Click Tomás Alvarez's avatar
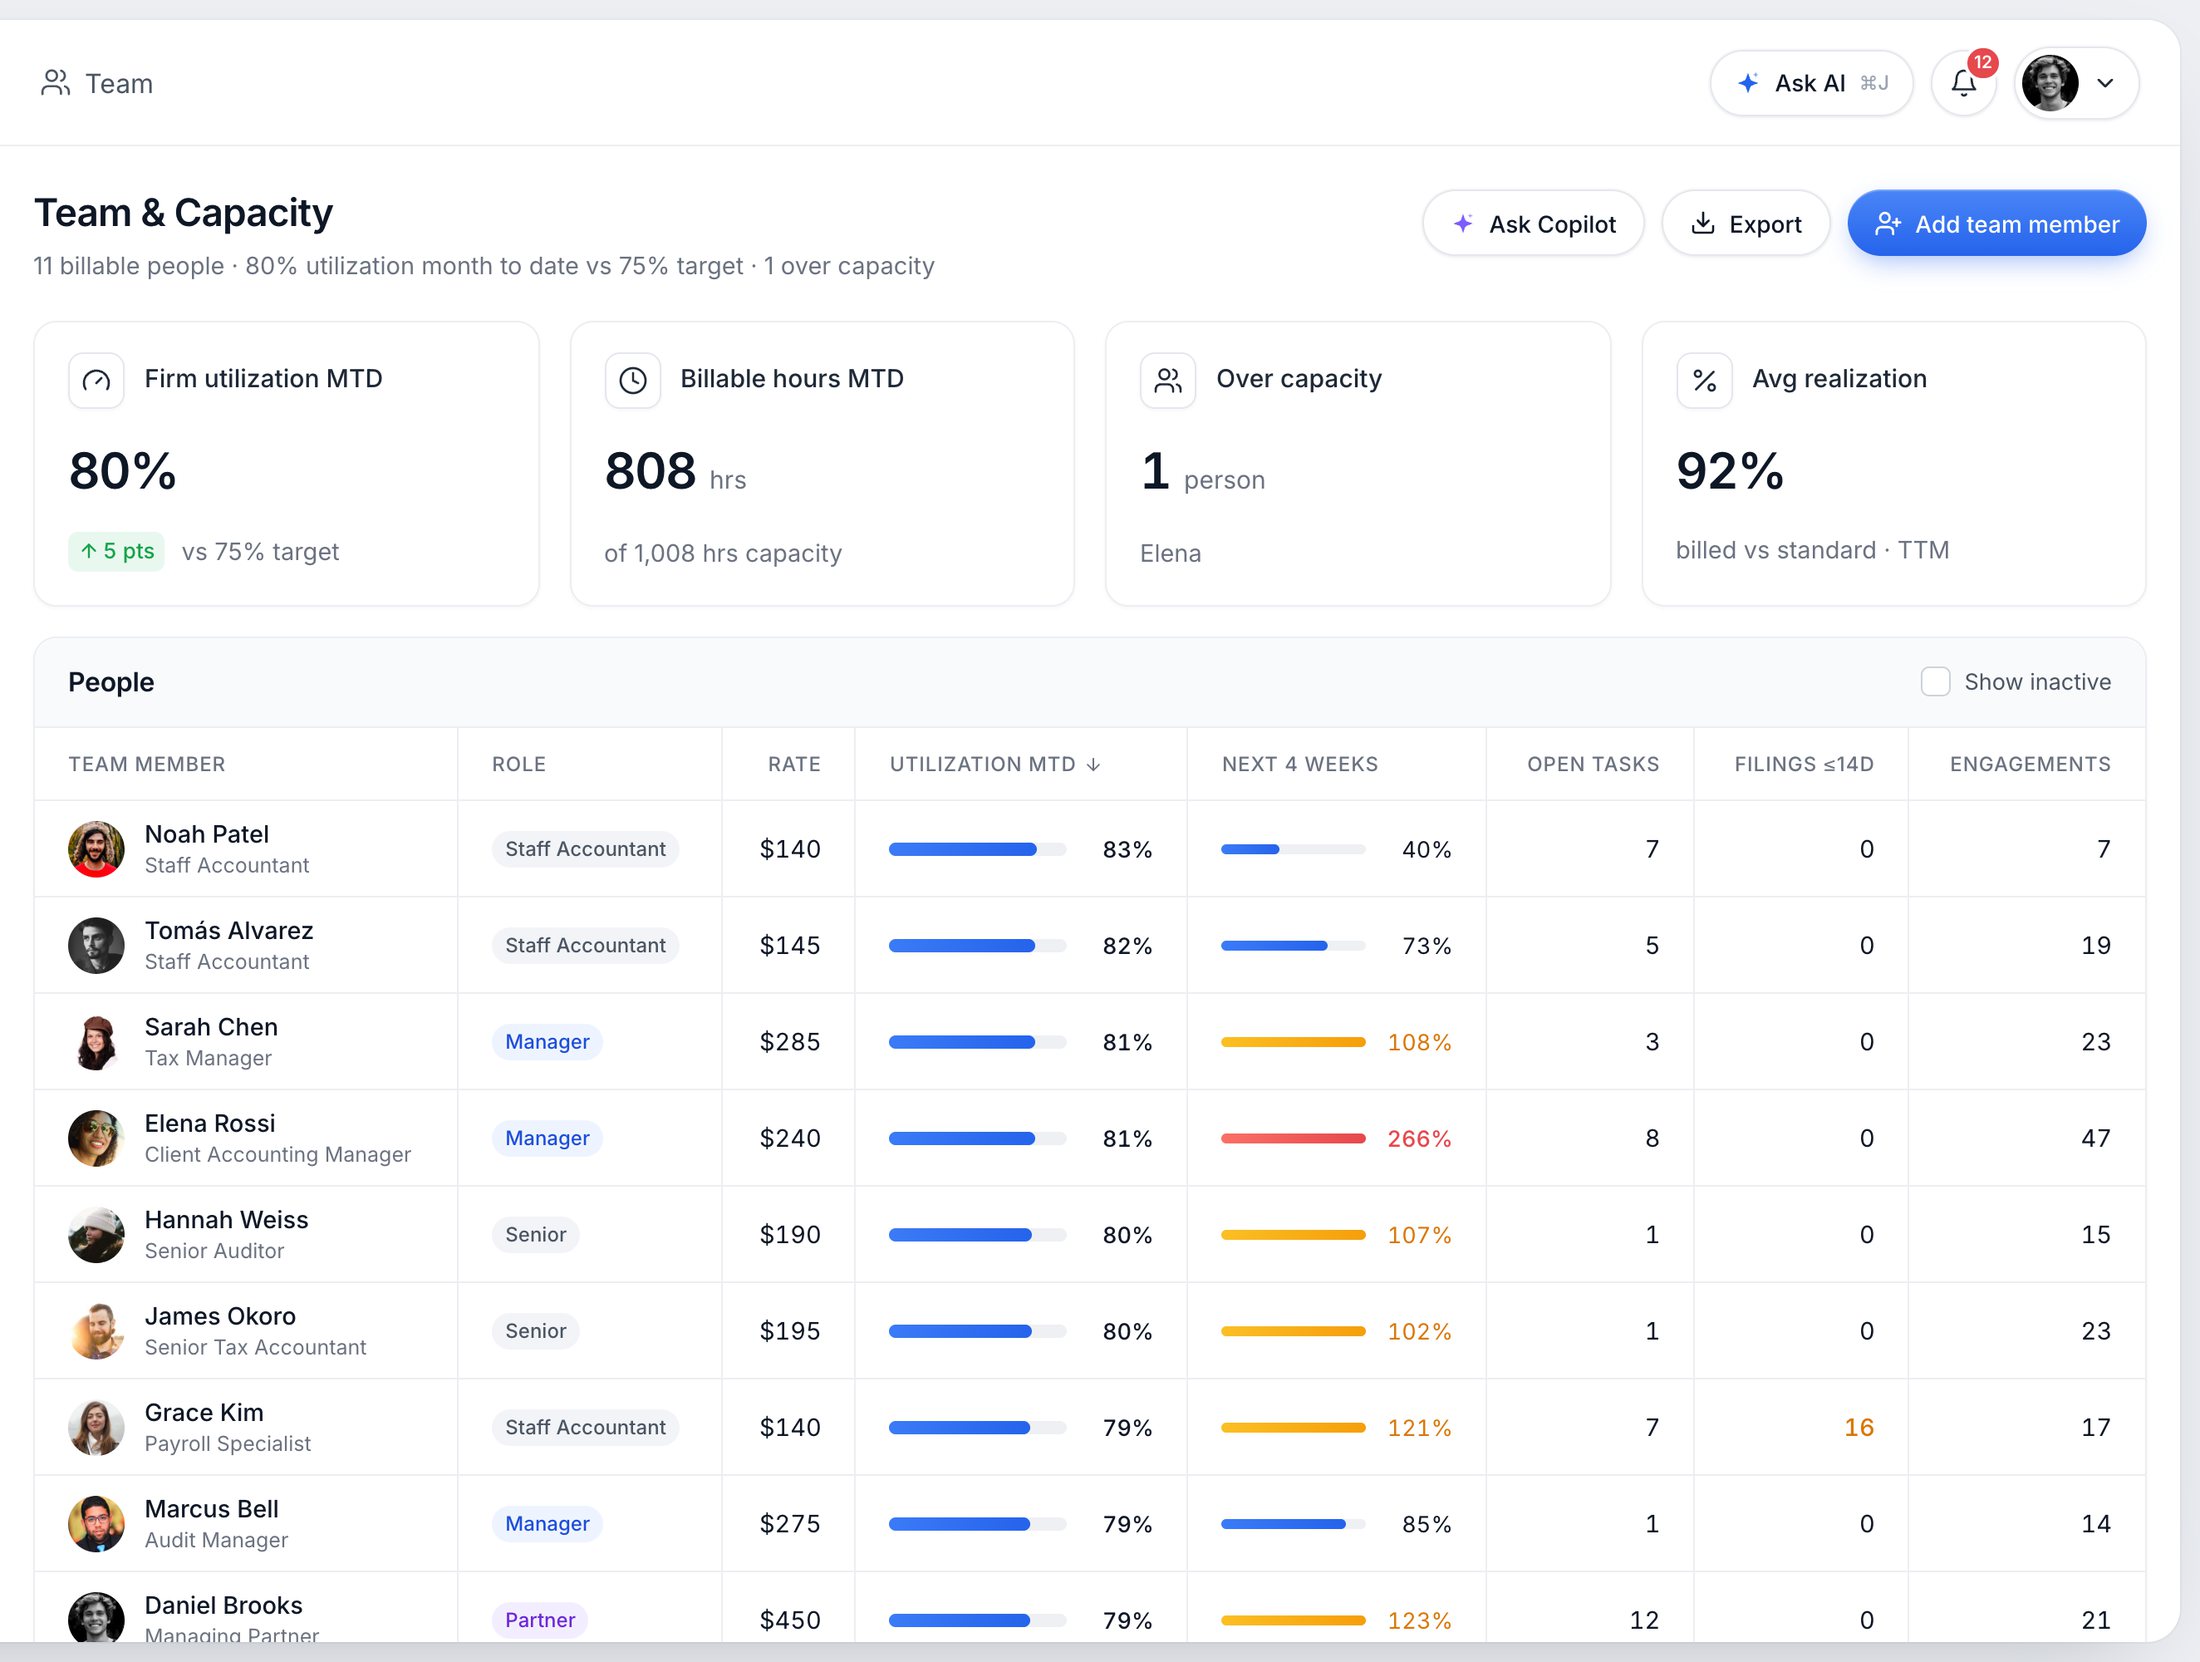The width and height of the screenshot is (2200, 1662). click(x=96, y=945)
